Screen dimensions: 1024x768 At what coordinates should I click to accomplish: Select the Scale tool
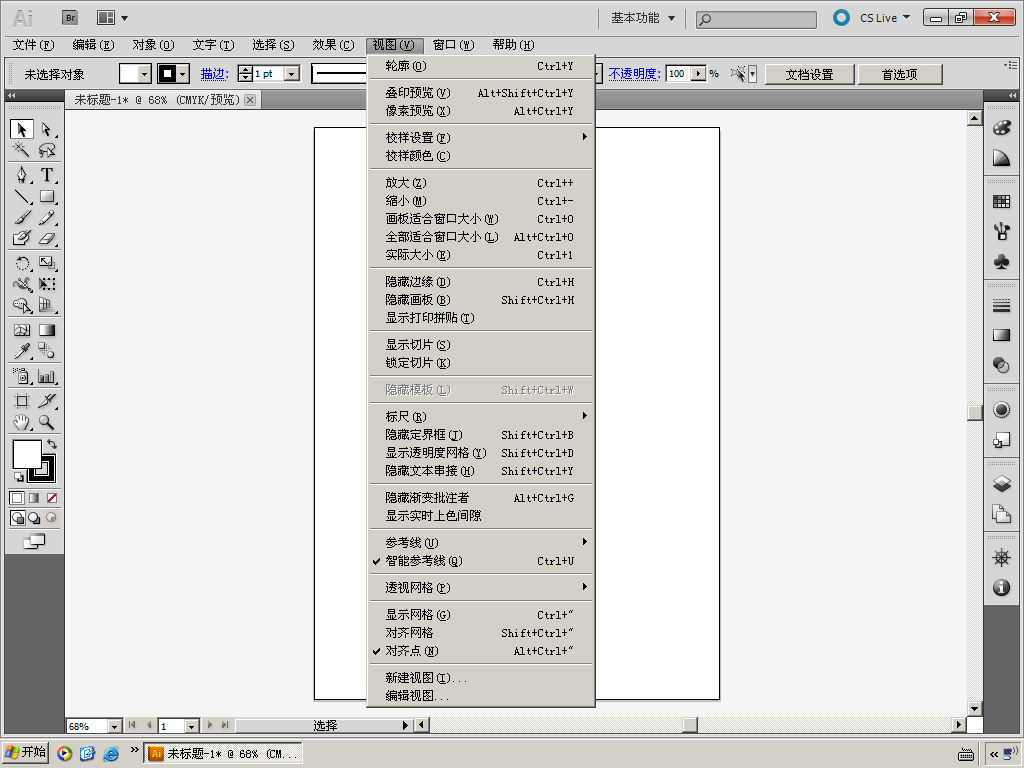pos(46,263)
